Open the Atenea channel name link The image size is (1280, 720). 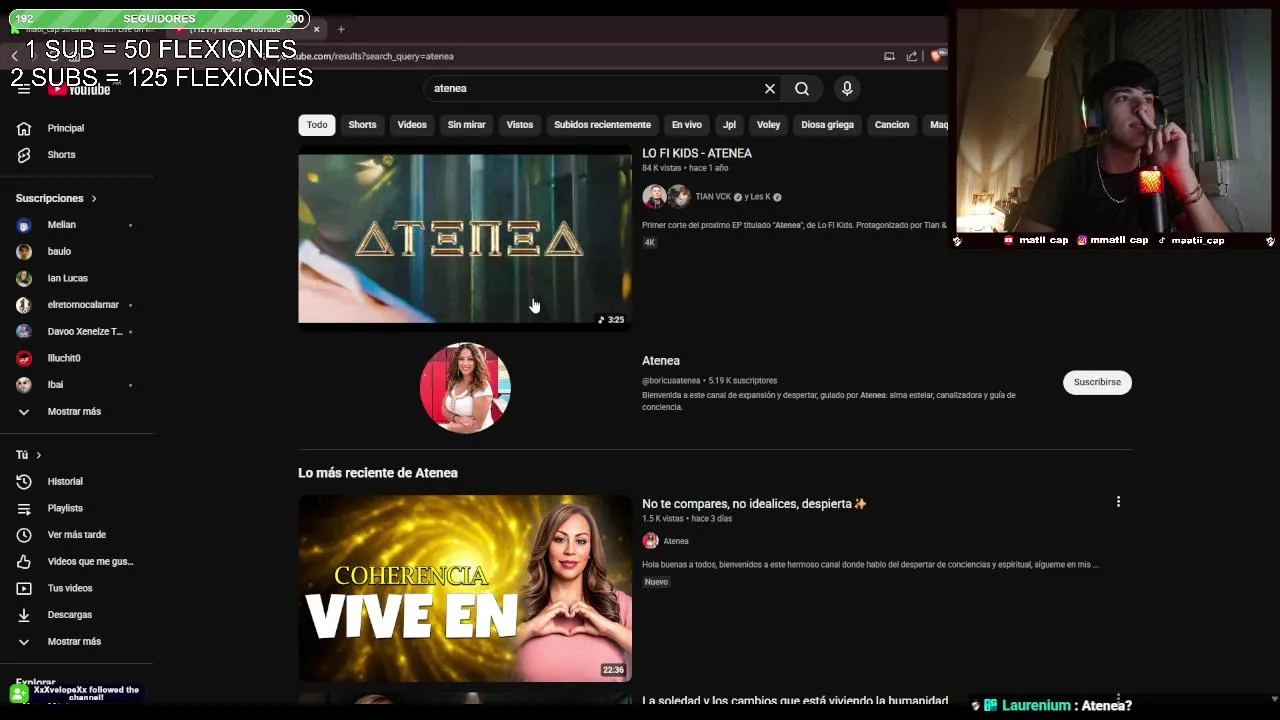[x=661, y=361]
